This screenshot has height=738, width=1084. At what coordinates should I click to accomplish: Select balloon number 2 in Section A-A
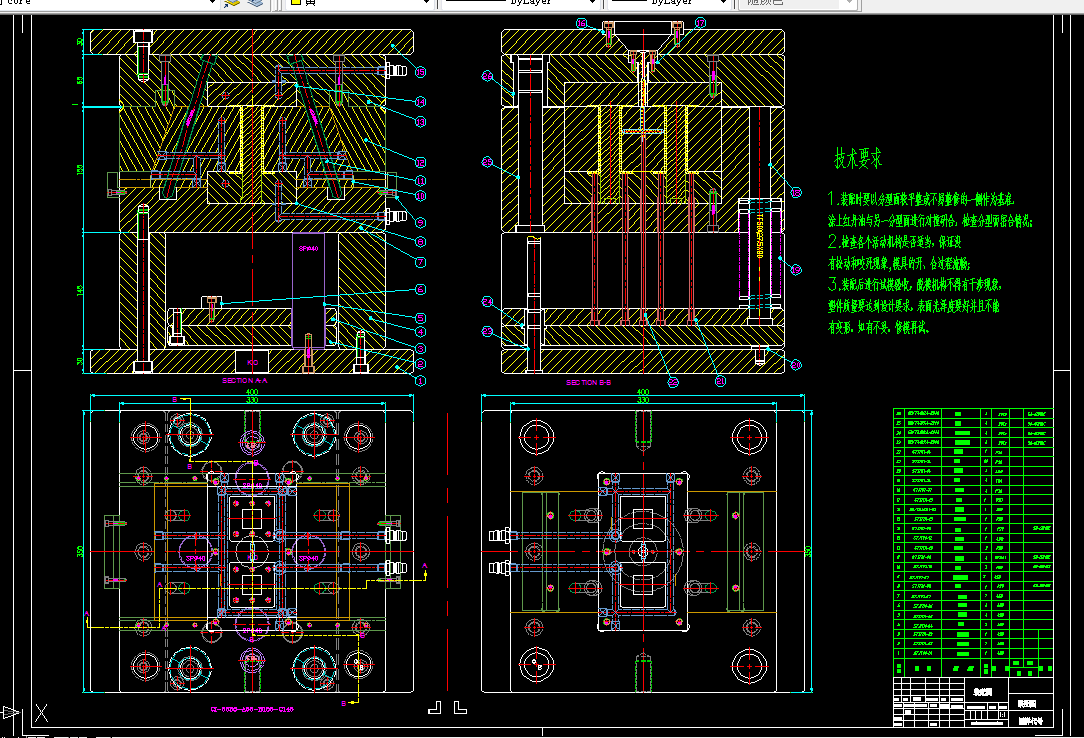(420, 364)
